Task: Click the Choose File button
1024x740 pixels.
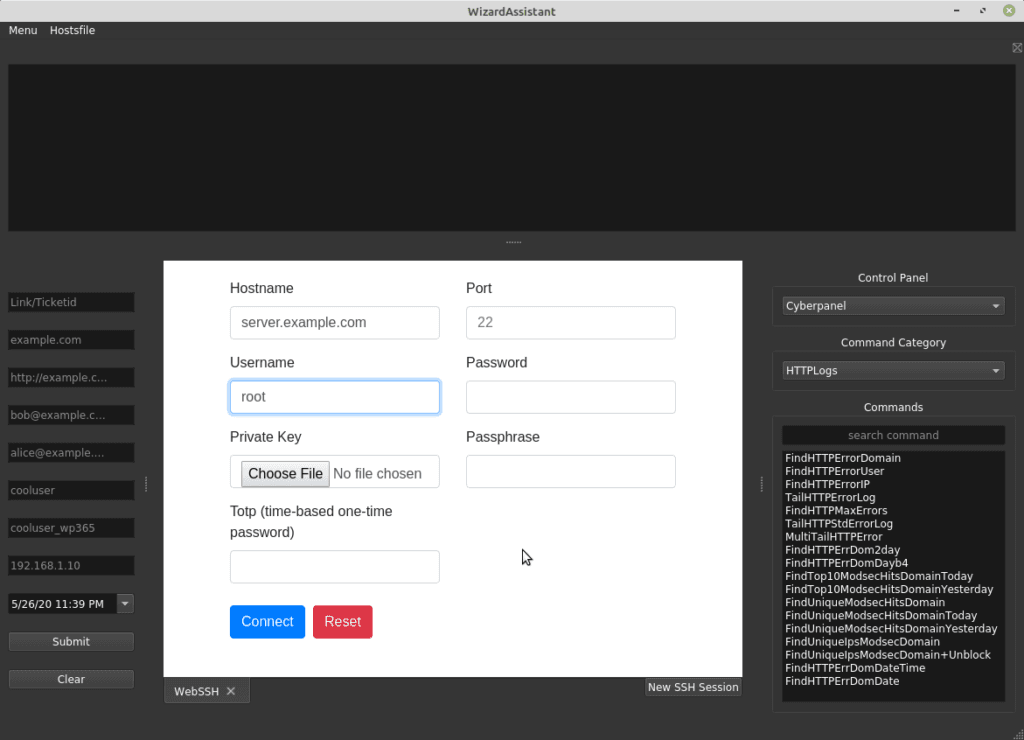Action: click(x=285, y=474)
